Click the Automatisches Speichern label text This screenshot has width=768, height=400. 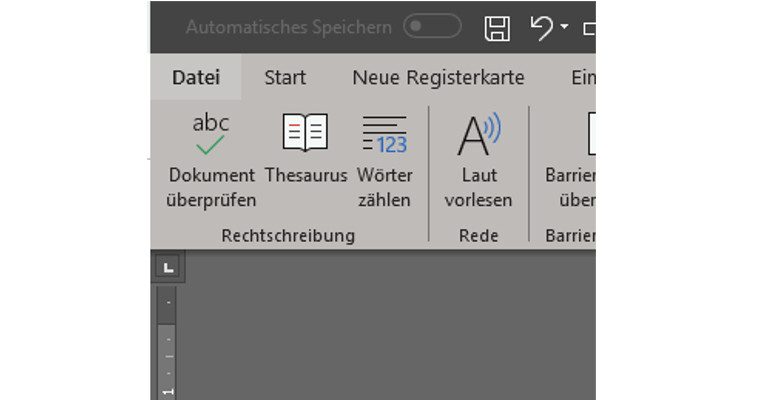tap(288, 27)
